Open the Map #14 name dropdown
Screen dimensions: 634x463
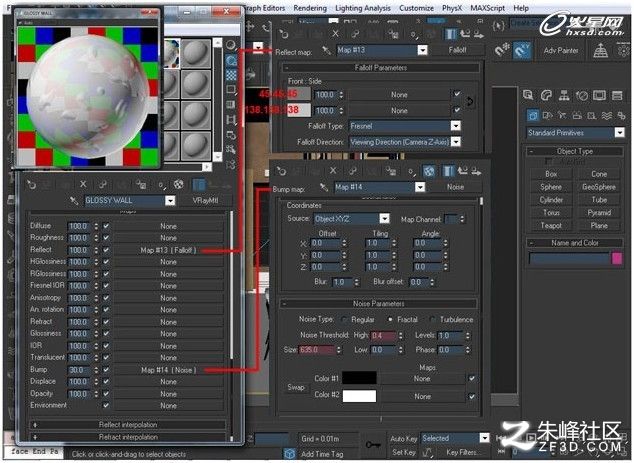pyautogui.click(x=420, y=187)
